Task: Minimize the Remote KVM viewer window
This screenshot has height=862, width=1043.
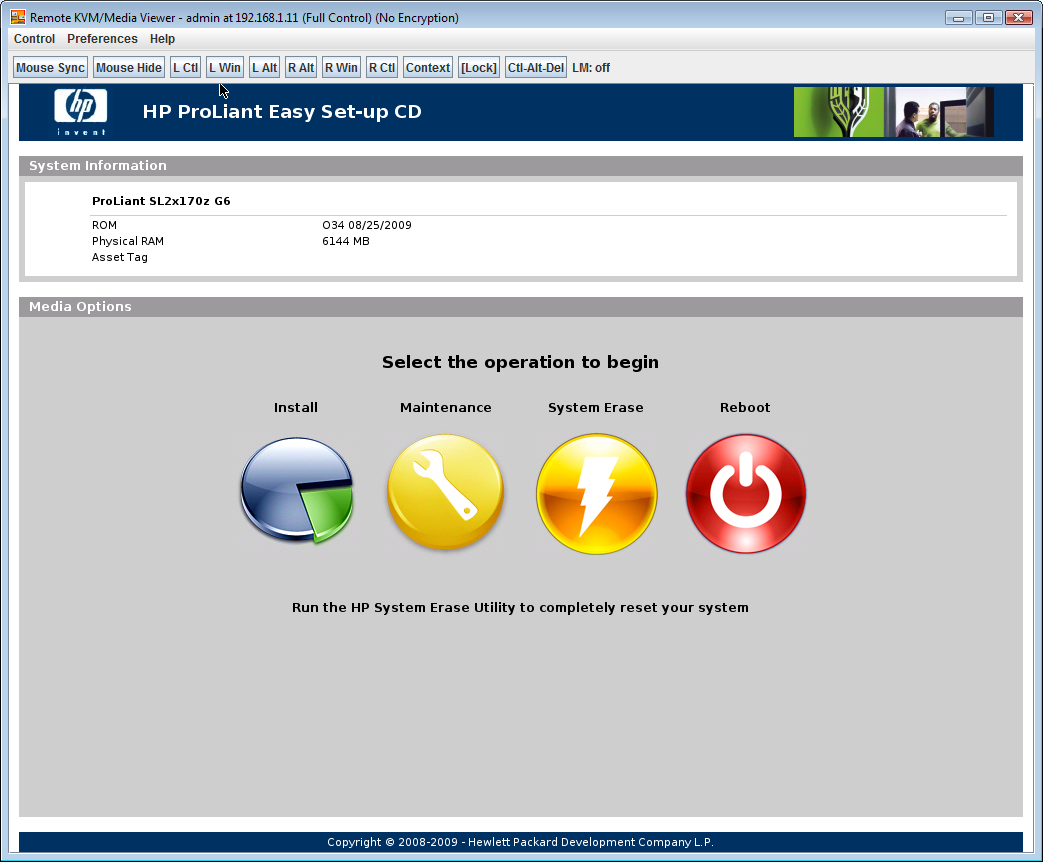Action: [x=959, y=17]
